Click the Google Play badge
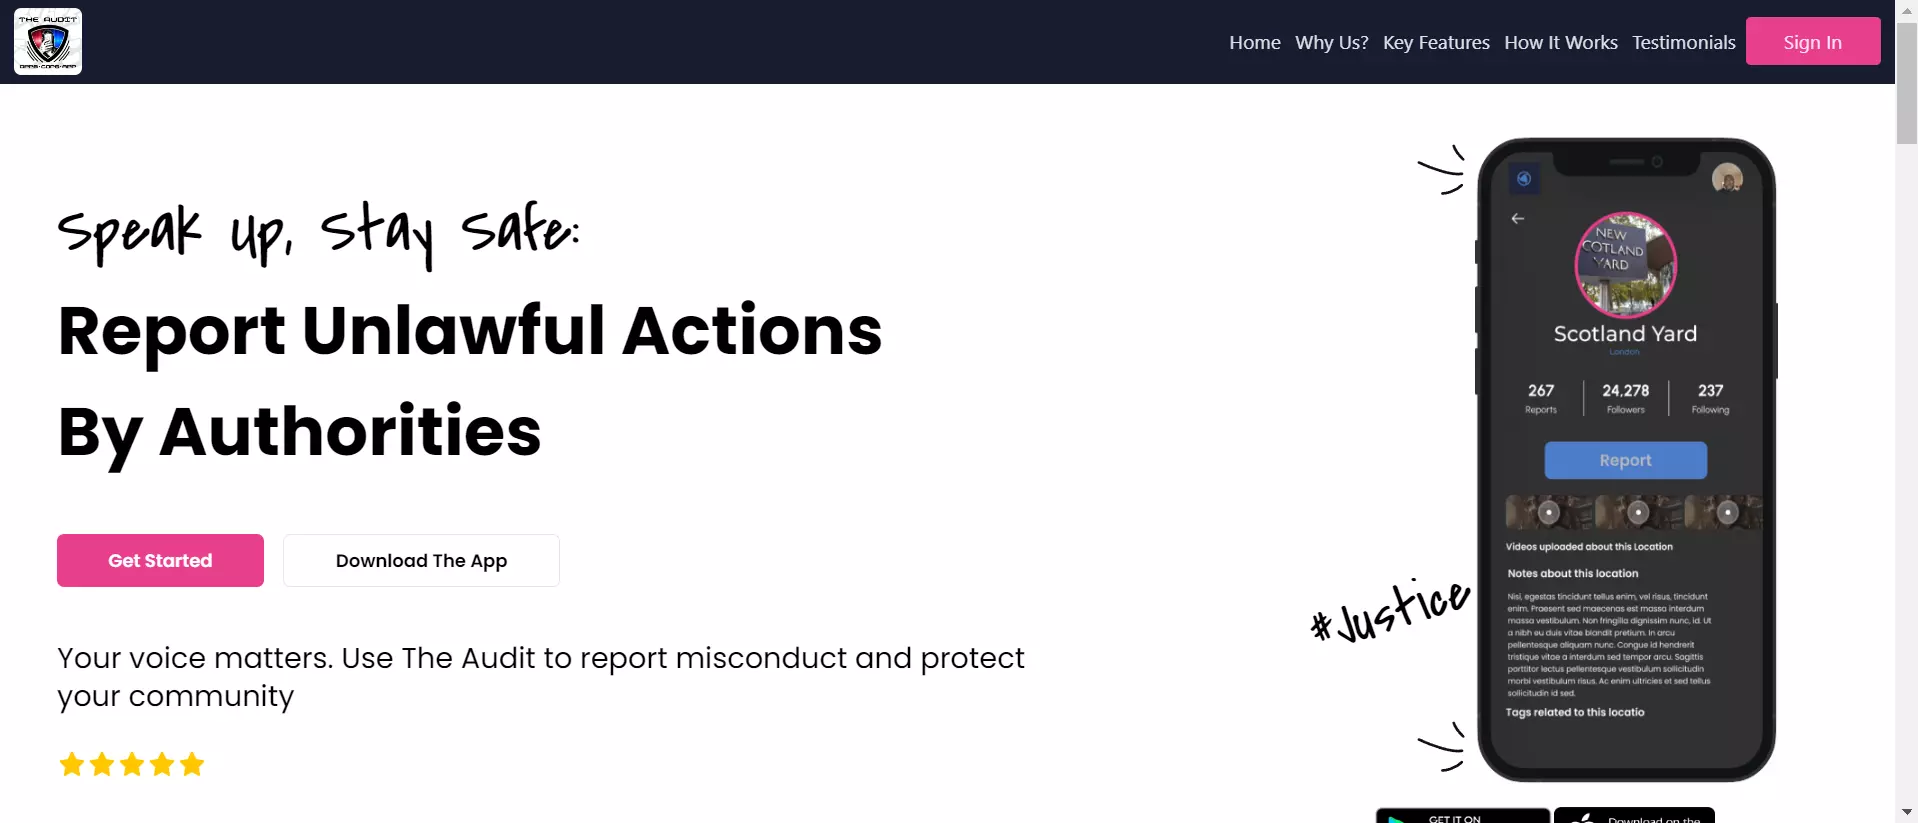1918x823 pixels. point(1463,815)
